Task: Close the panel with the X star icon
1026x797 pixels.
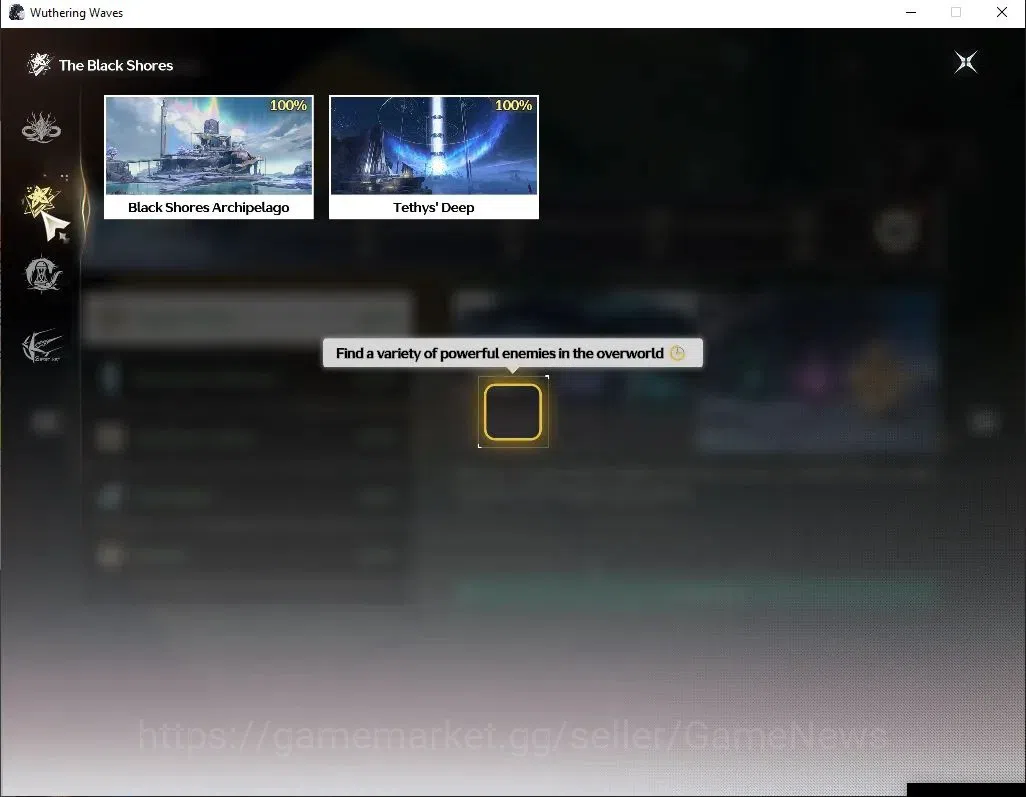Action: point(965,63)
